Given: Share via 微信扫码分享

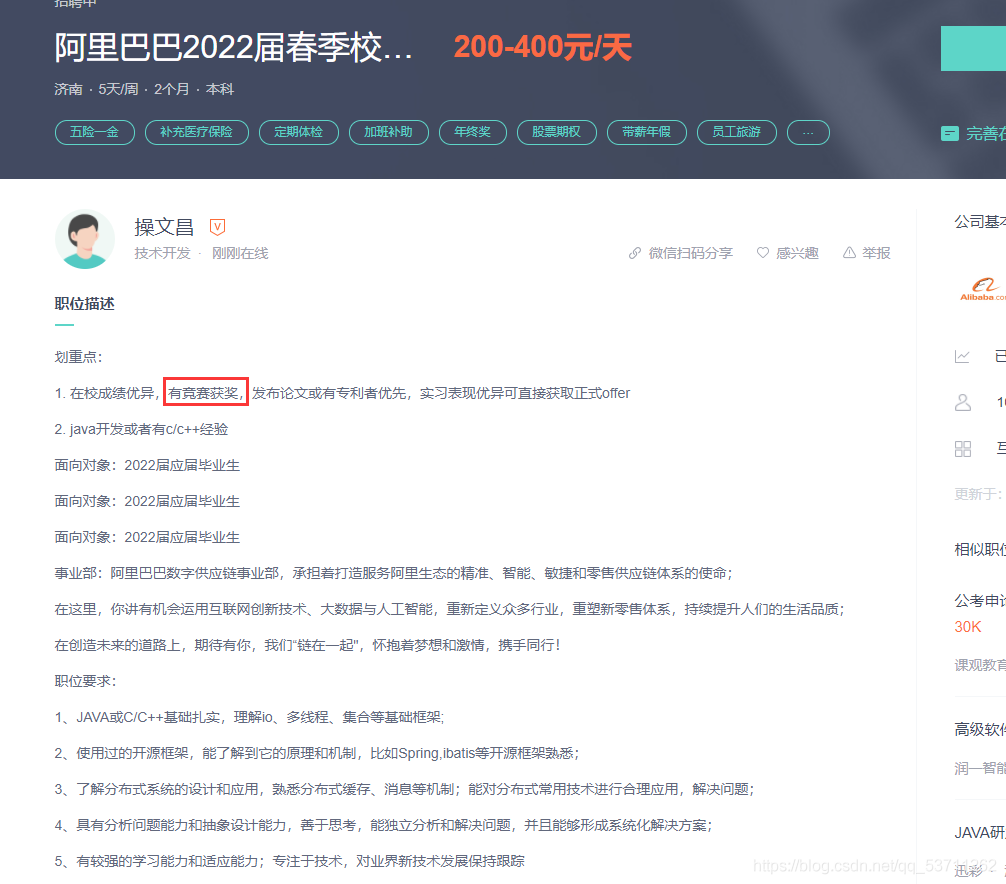Looking at the screenshot, I should (690, 253).
